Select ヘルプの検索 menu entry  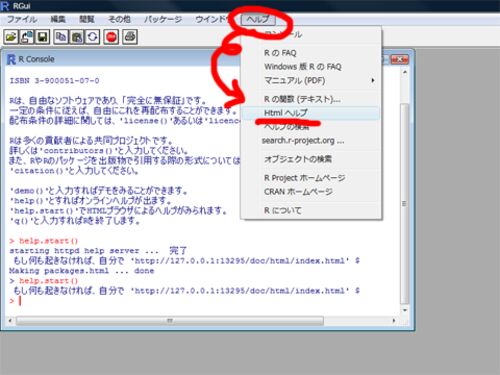[x=311, y=127]
